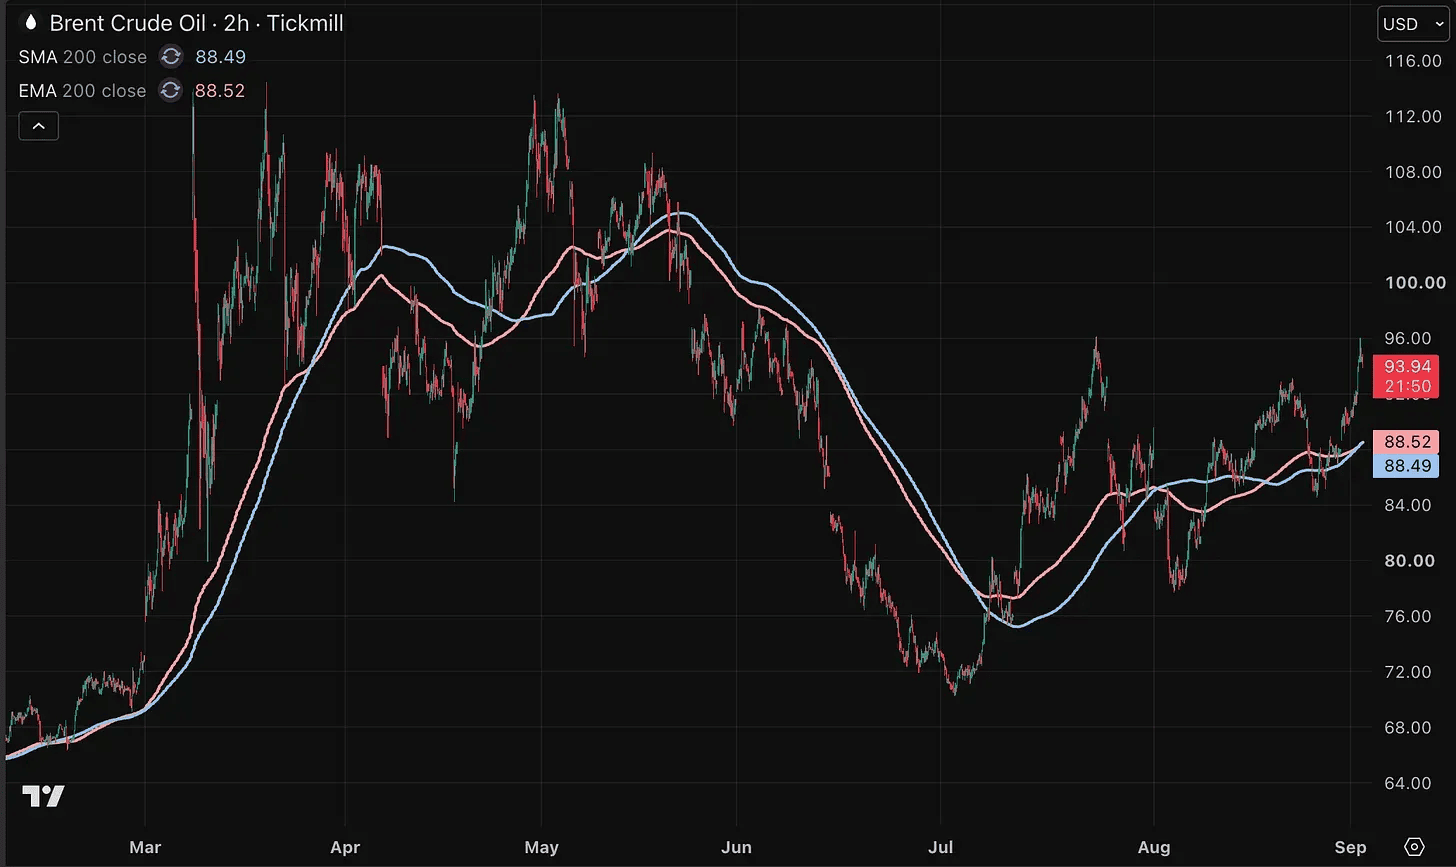This screenshot has width=1456, height=867.
Task: Open chart settings hexagon icon at the bottom right
Action: point(1414,847)
